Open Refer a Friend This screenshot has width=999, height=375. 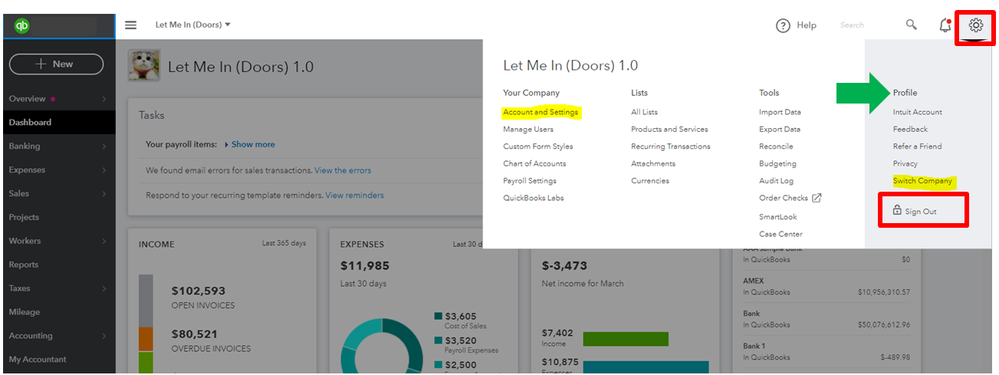(917, 146)
